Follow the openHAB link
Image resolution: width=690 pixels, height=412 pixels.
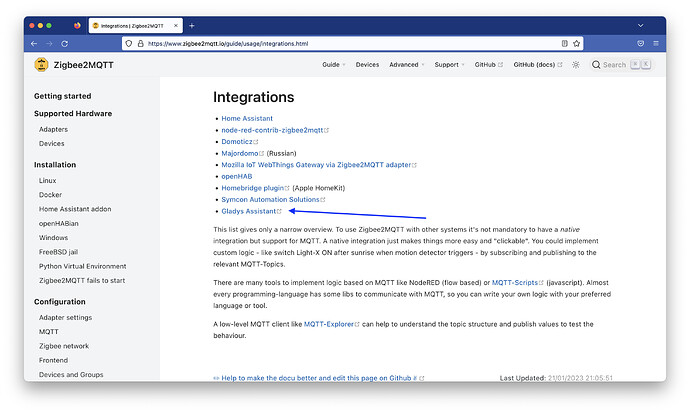click(237, 176)
